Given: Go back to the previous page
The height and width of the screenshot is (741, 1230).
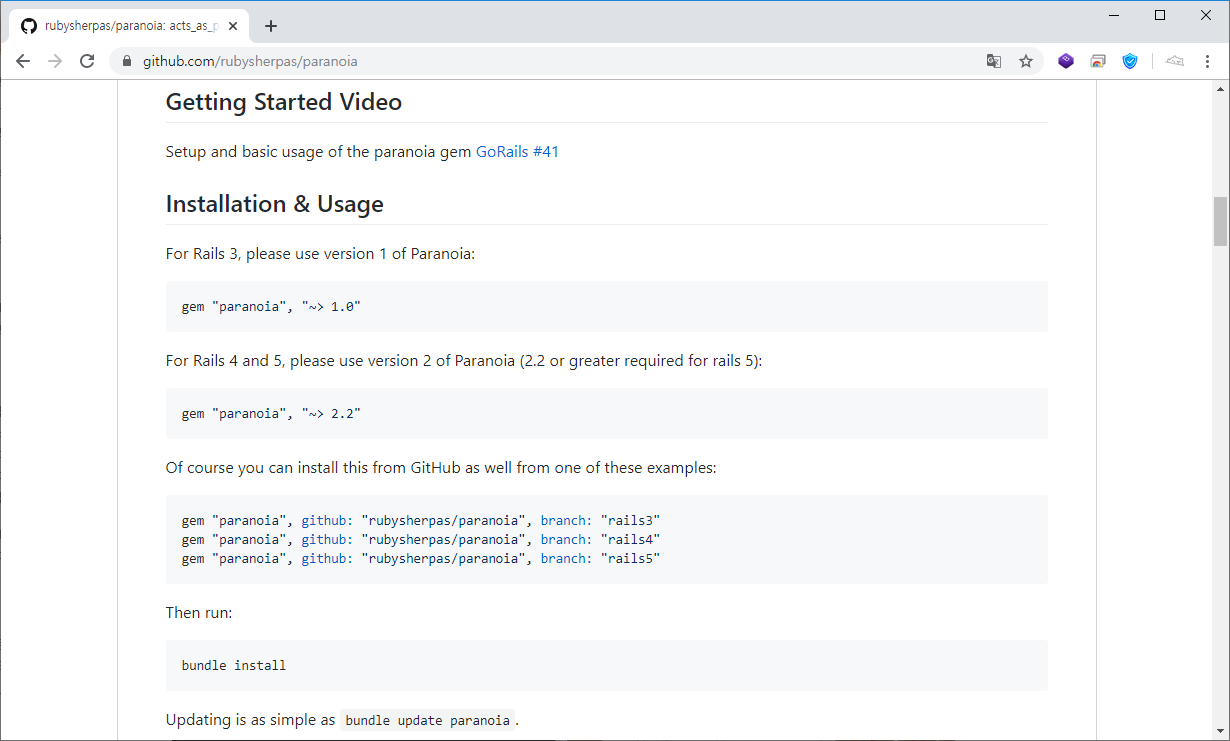Looking at the screenshot, I should click(23, 61).
